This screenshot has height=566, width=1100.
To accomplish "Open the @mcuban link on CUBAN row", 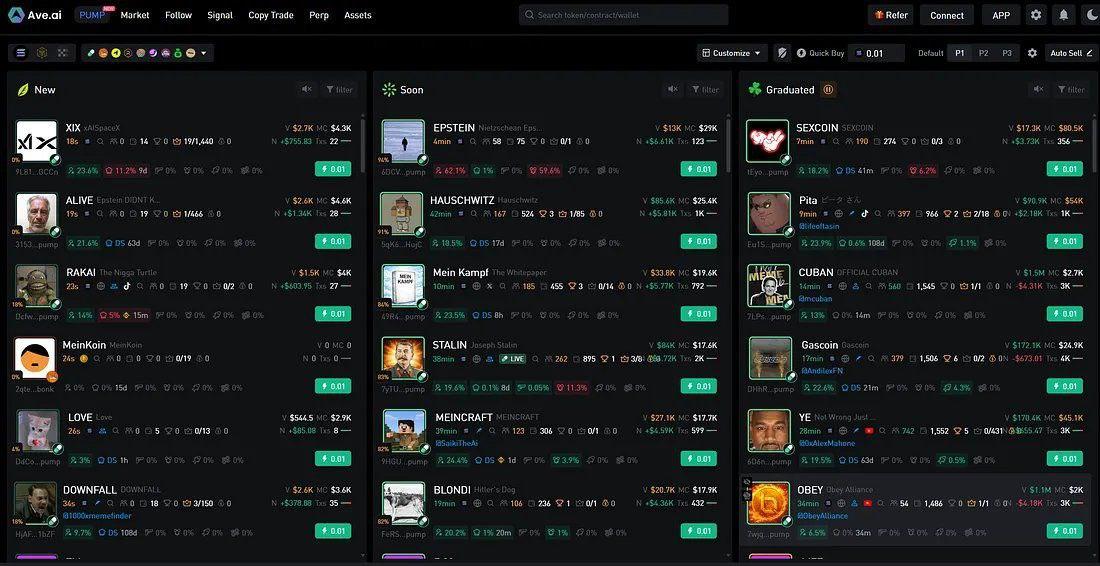I will point(815,298).
